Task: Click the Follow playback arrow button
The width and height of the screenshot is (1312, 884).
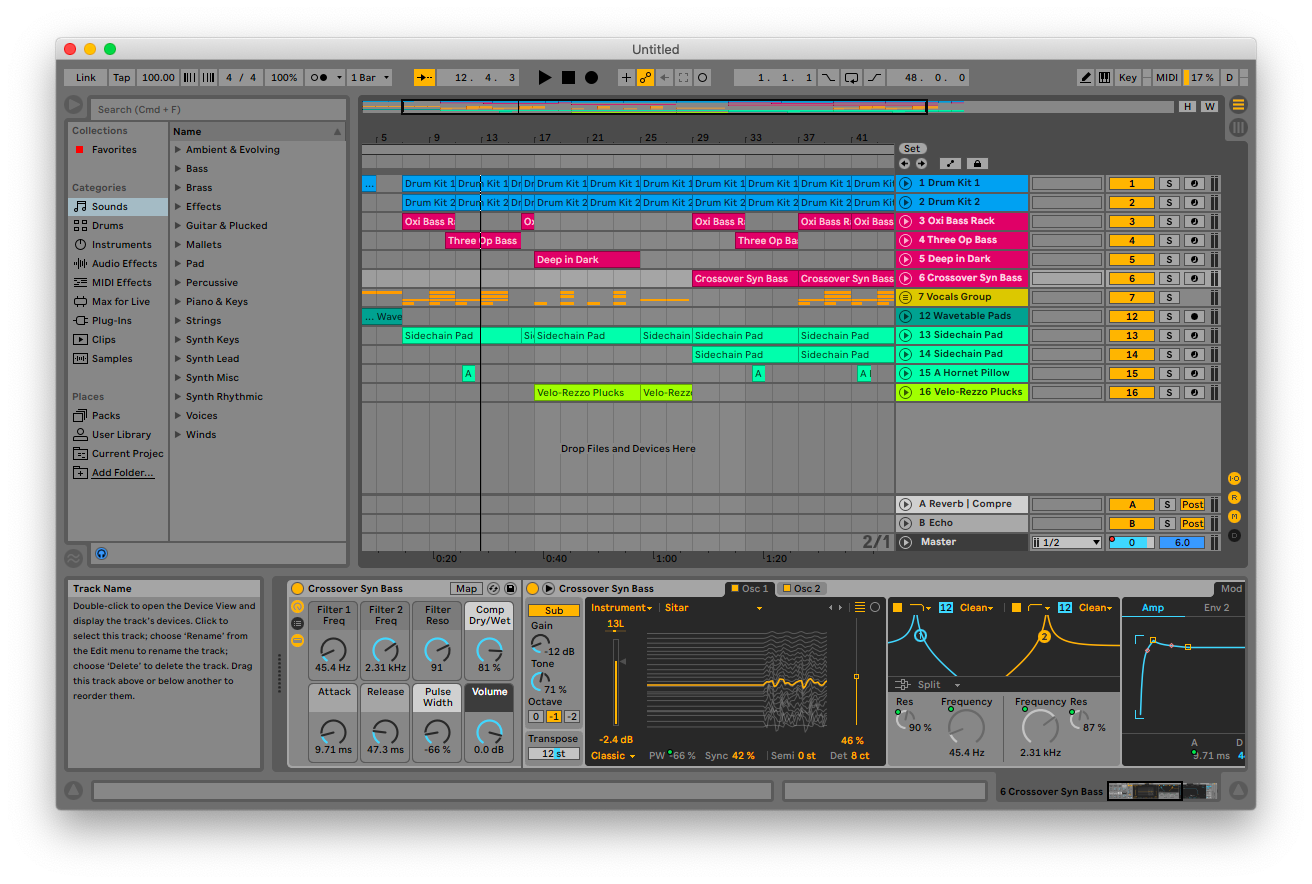Action: click(x=424, y=77)
